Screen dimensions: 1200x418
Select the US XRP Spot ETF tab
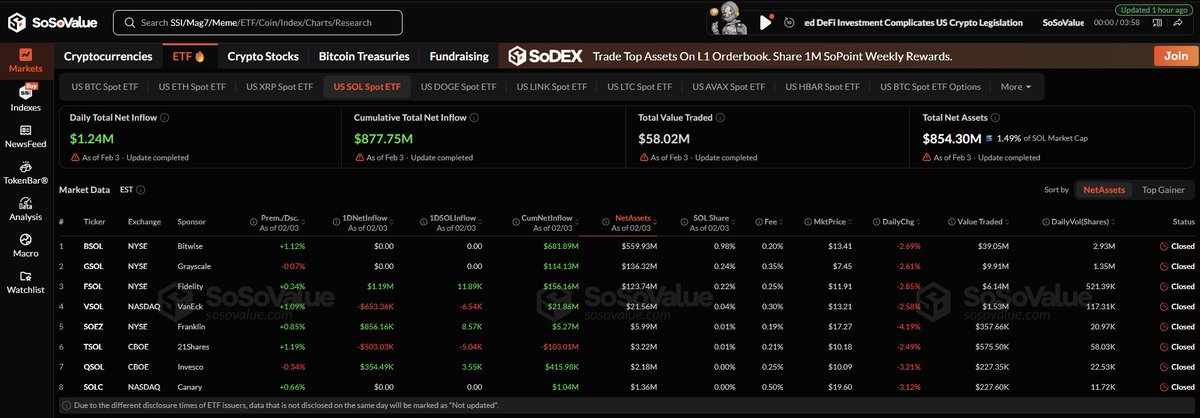point(278,87)
